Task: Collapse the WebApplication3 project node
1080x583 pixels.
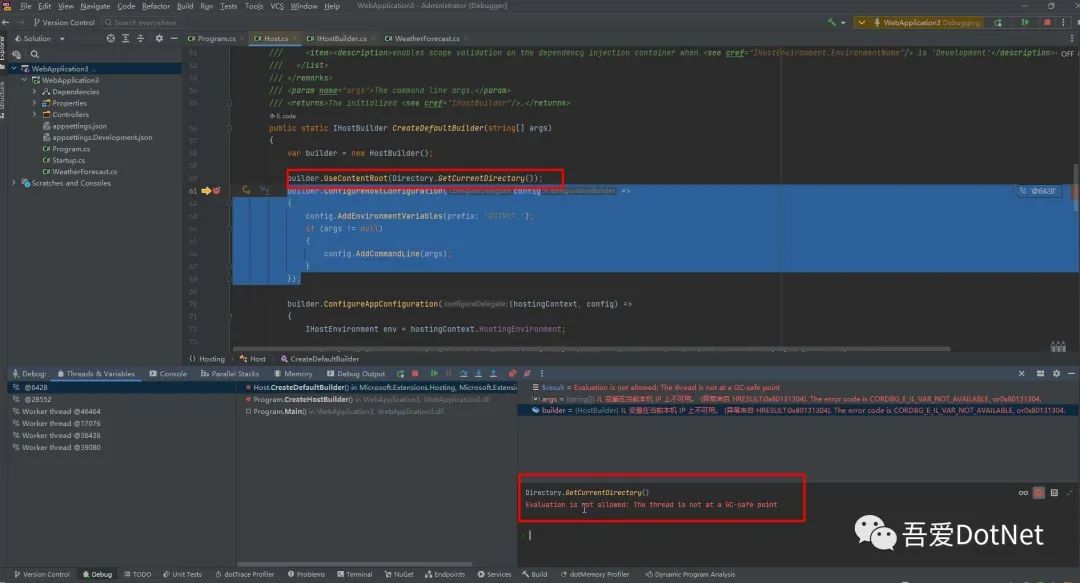Action: click(x=24, y=80)
